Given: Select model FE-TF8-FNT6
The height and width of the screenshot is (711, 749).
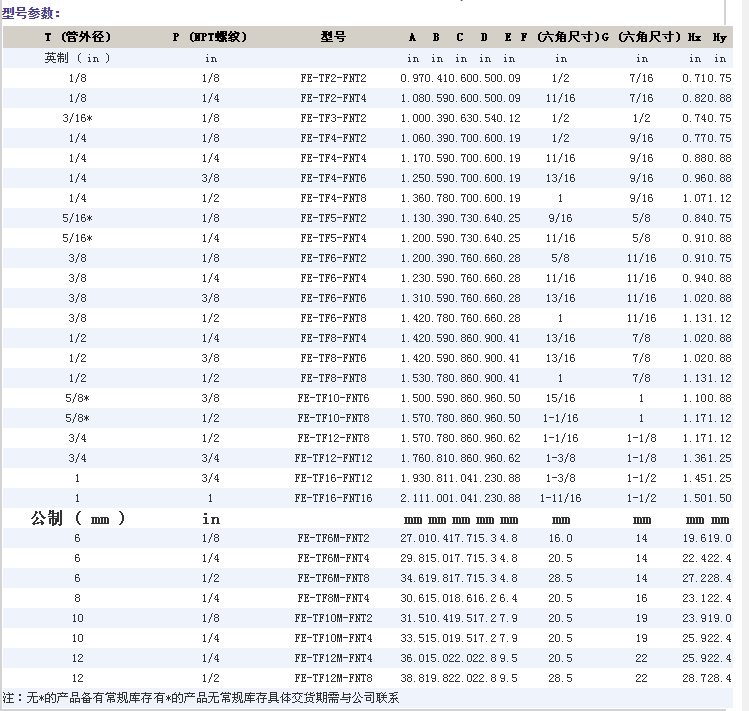Looking at the screenshot, I should 333,359.
